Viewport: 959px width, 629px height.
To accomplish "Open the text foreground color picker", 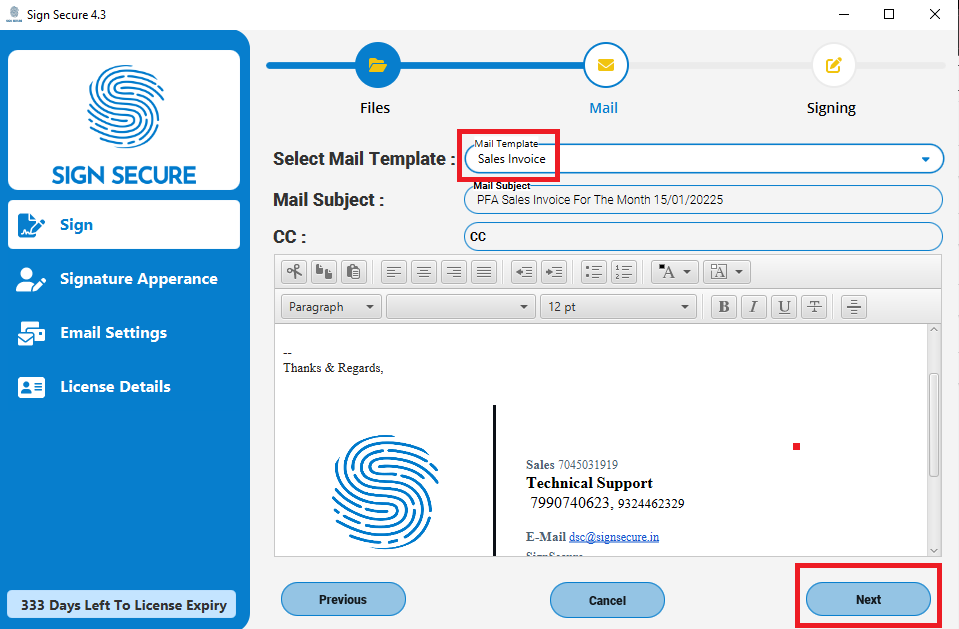I will click(675, 272).
